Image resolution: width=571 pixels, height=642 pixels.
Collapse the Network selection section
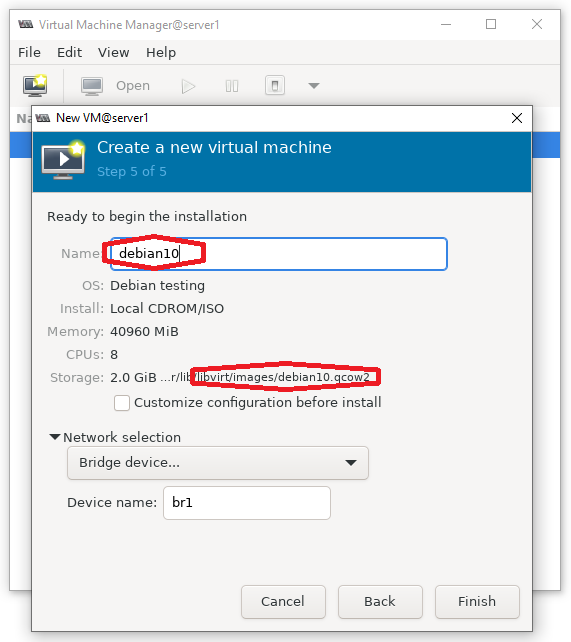[x=55, y=437]
